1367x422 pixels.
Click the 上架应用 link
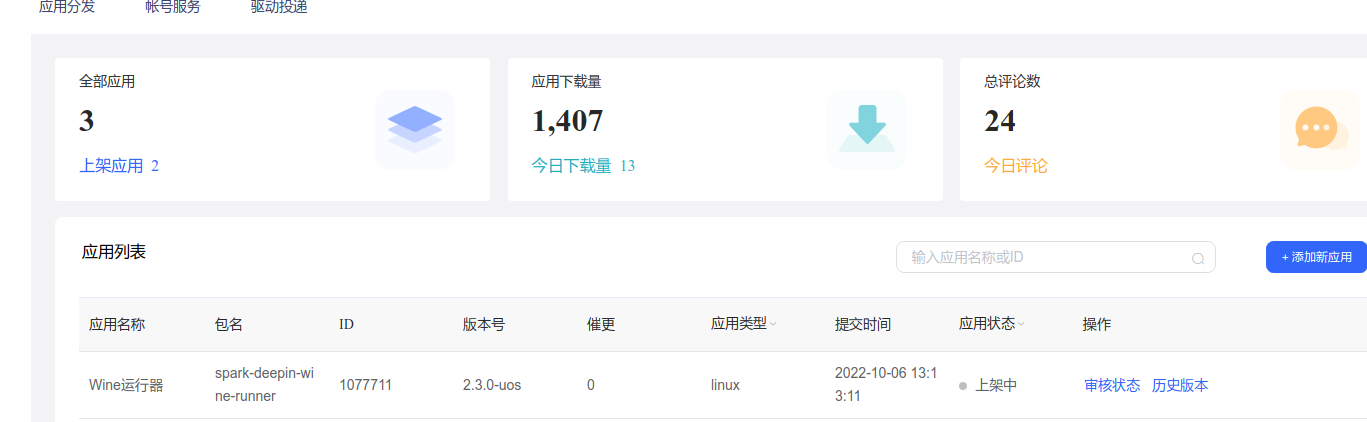111,166
